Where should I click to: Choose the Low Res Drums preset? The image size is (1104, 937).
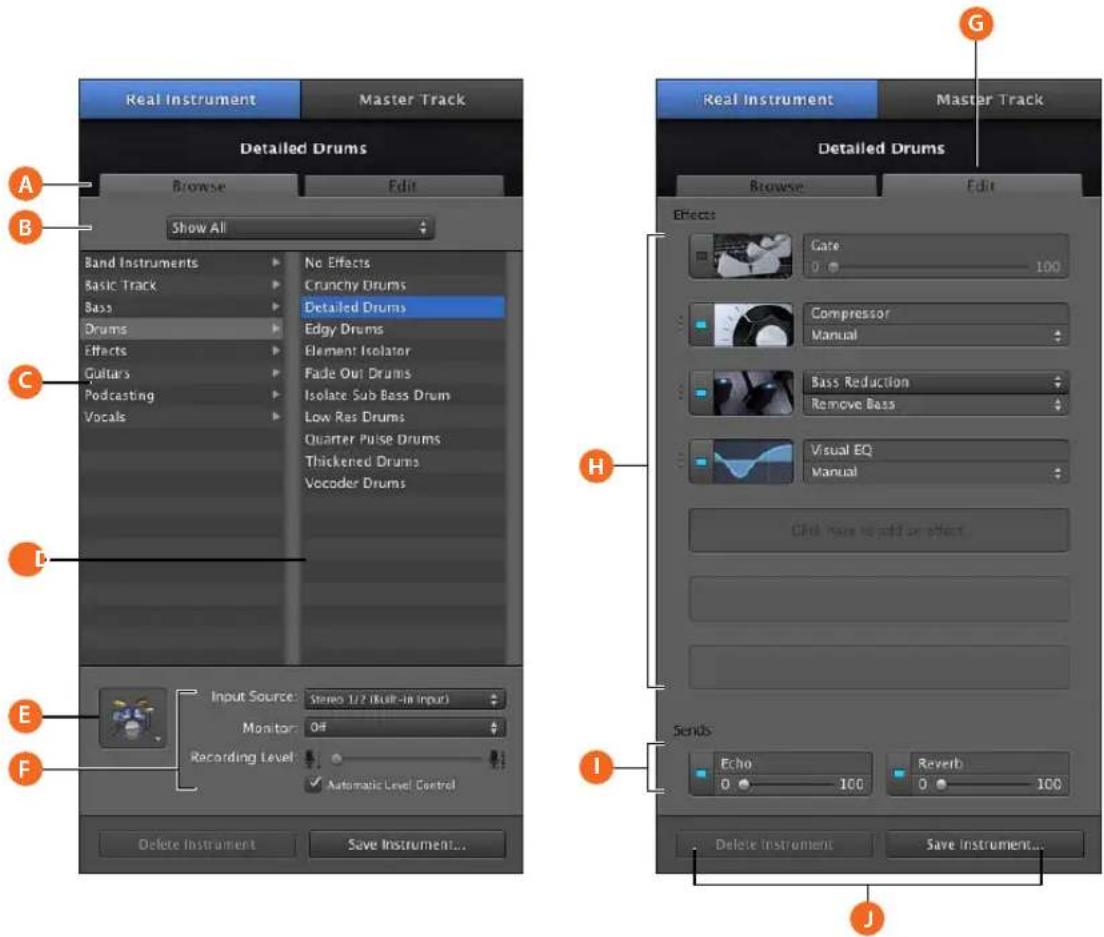(403, 417)
